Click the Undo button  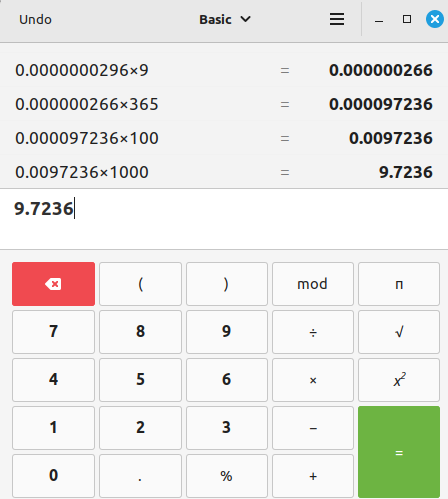point(35,20)
